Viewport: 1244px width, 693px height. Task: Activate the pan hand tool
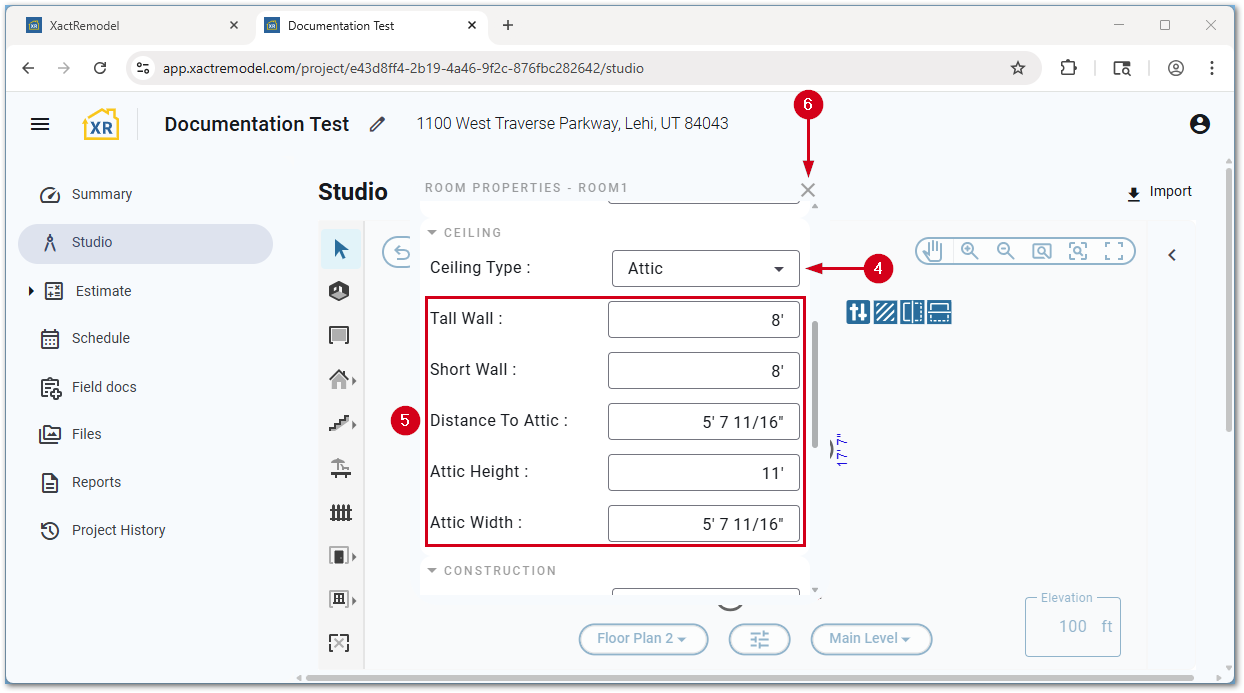[x=932, y=251]
